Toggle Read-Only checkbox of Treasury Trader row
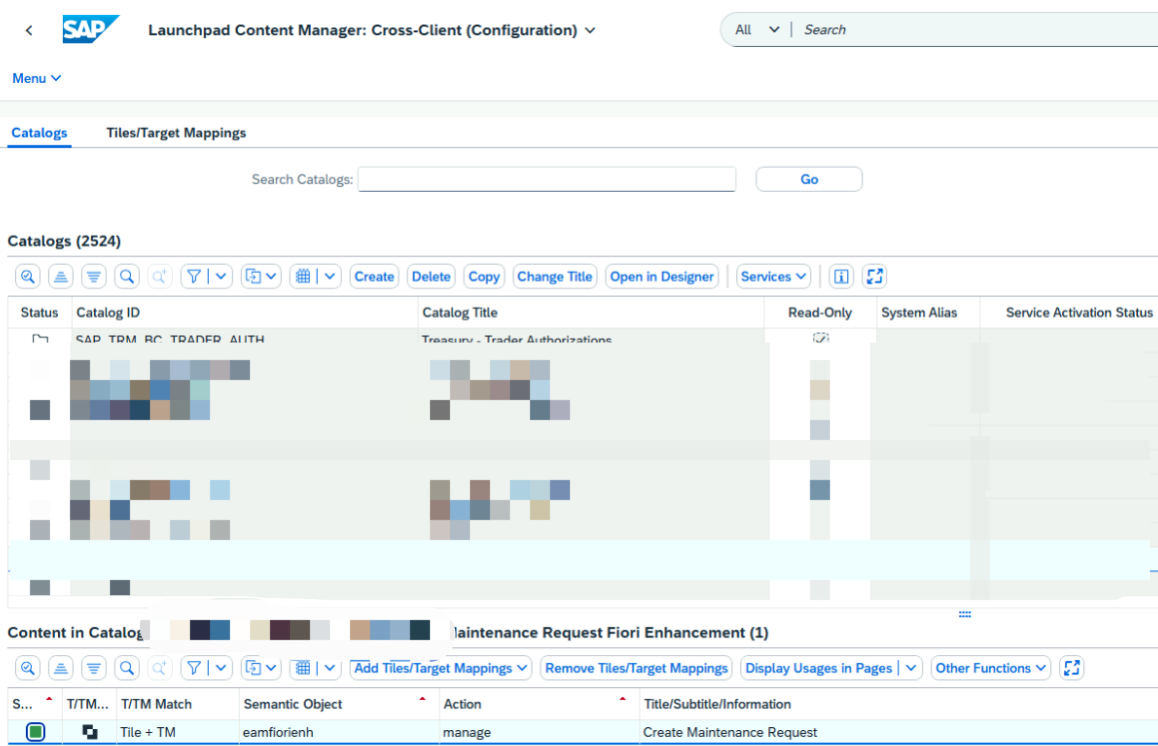The image size is (1158, 746). pyautogui.click(x=820, y=338)
